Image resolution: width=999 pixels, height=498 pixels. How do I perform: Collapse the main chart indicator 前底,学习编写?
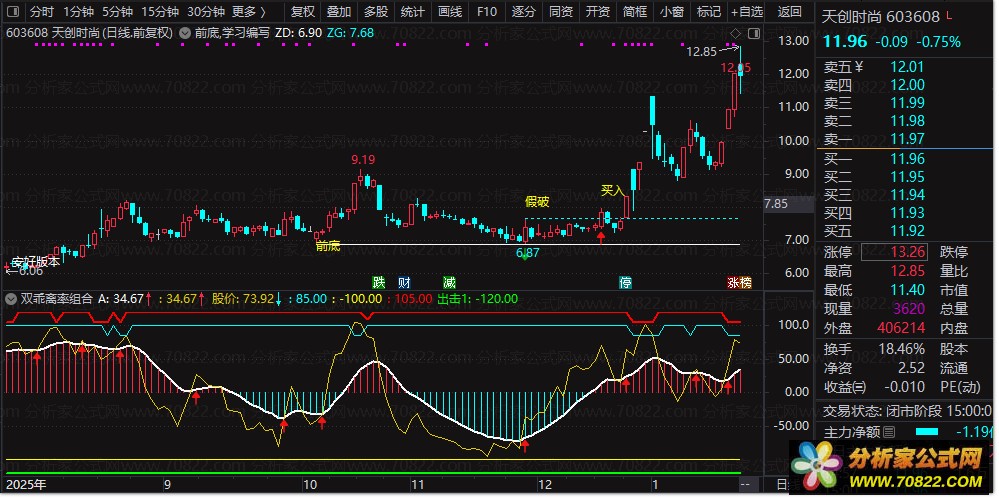click(x=185, y=32)
